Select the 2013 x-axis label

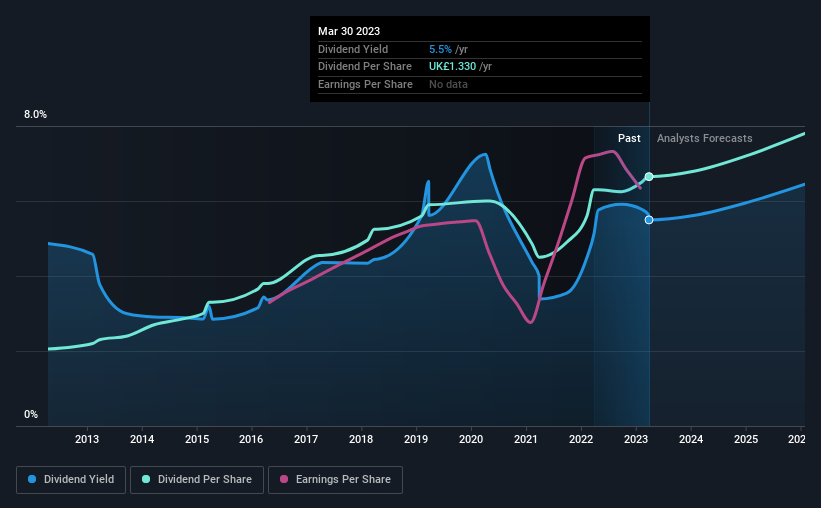(87, 439)
